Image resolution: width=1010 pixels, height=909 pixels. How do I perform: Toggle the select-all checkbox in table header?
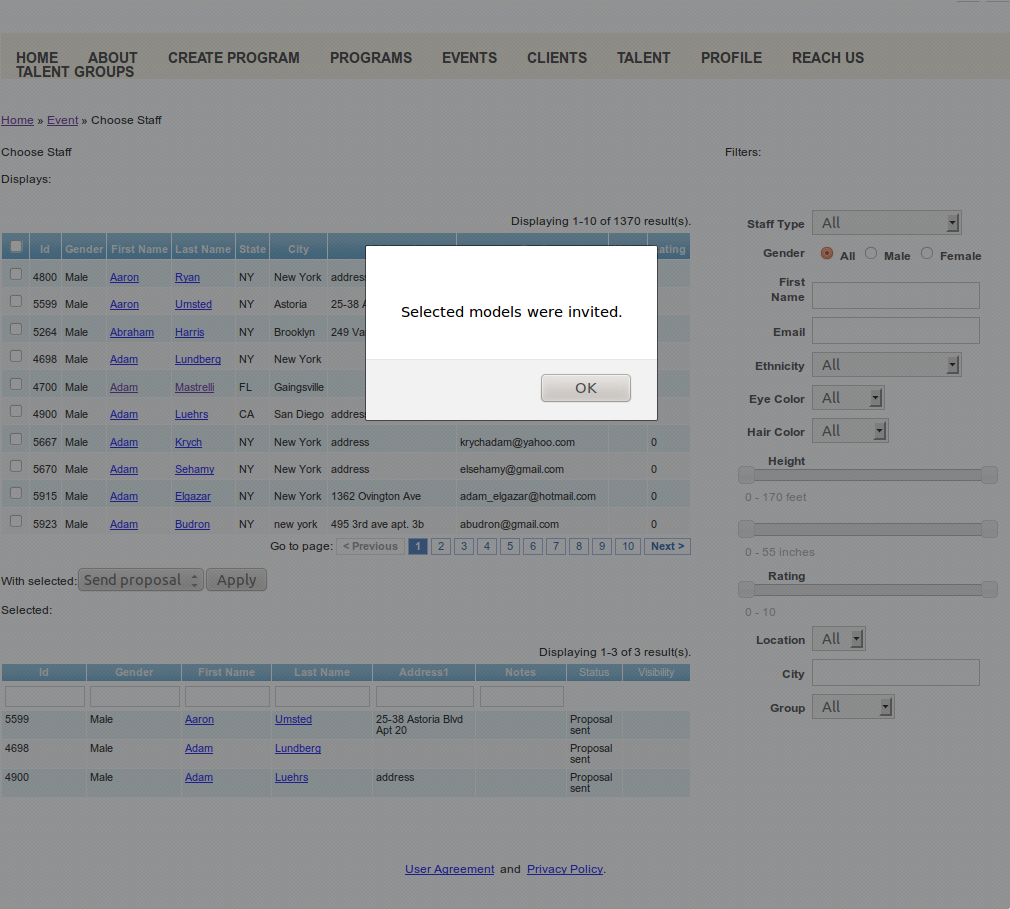(x=16, y=247)
